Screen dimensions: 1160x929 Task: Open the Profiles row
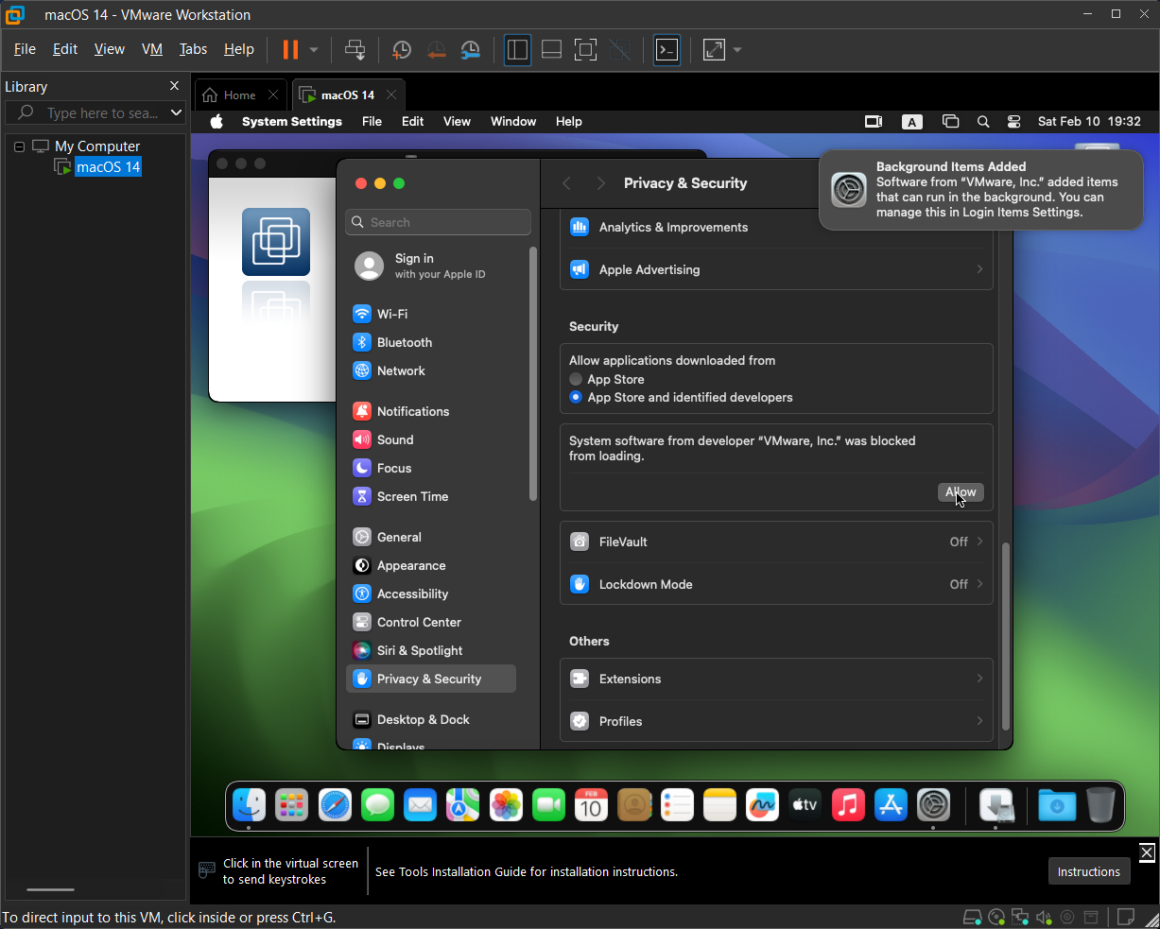coord(776,721)
